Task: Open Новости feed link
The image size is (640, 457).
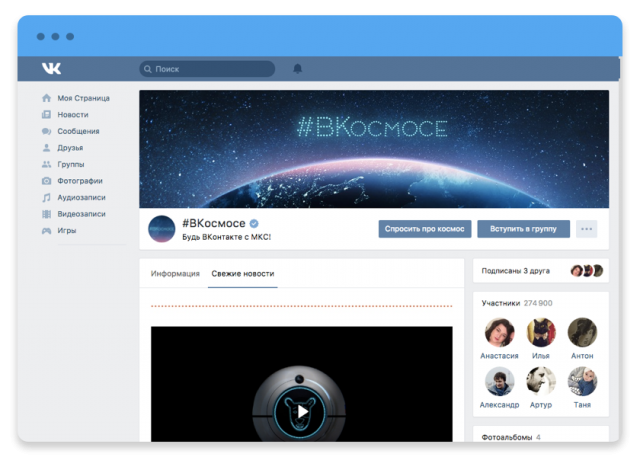Action: coord(73,115)
